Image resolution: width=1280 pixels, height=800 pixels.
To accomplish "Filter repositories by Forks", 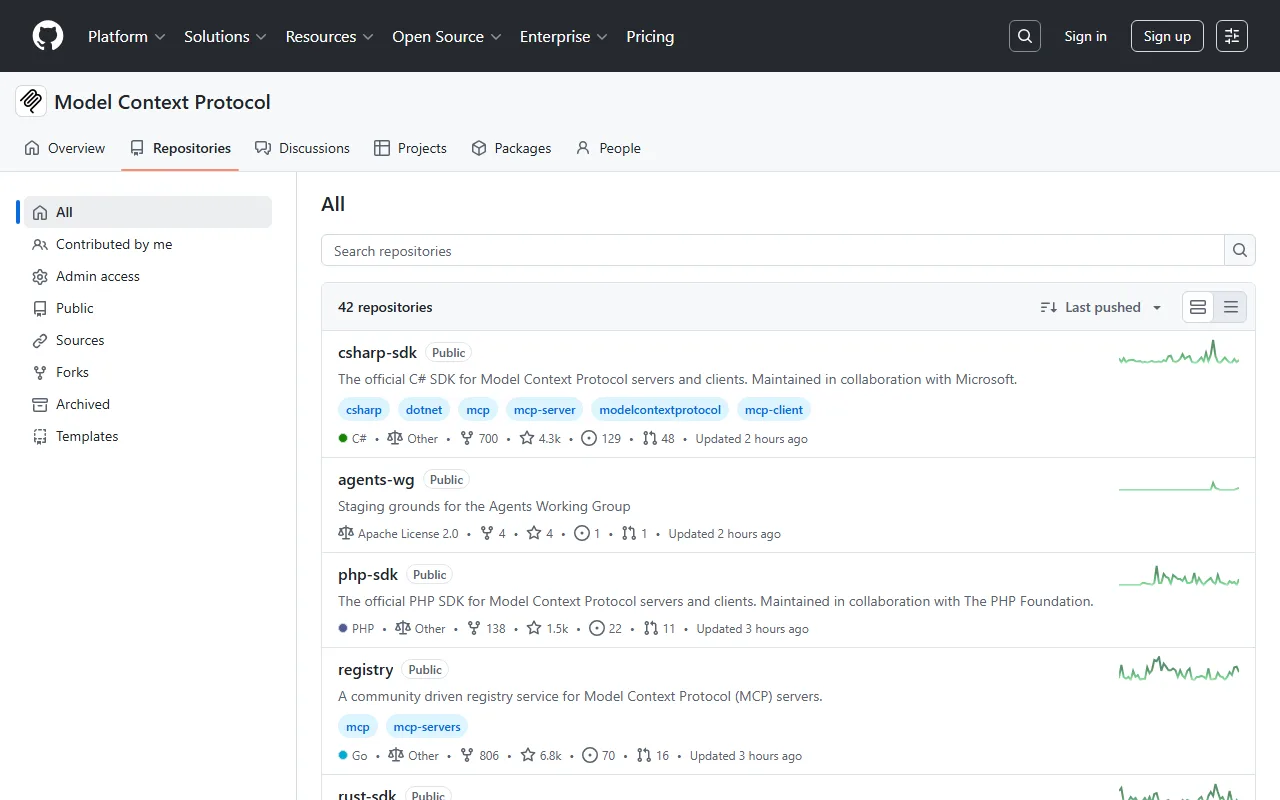I will (x=148, y=372).
